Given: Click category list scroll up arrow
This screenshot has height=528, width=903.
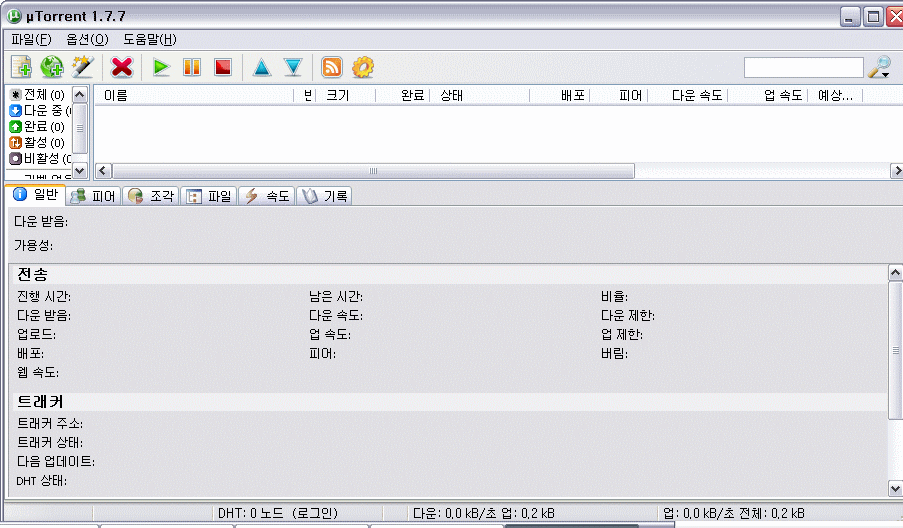Looking at the screenshot, I should (80, 94).
